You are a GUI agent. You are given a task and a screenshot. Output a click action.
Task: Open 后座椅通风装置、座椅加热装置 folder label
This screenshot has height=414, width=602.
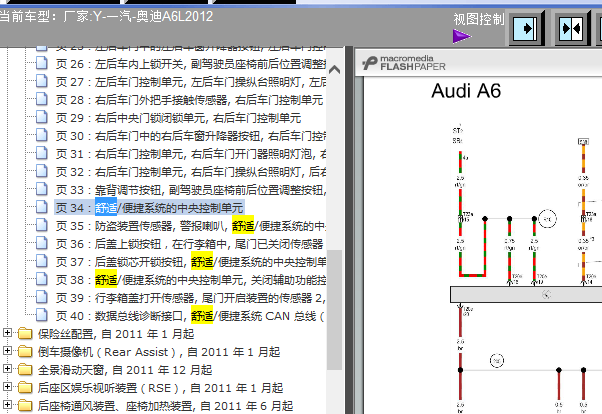click(x=165, y=406)
